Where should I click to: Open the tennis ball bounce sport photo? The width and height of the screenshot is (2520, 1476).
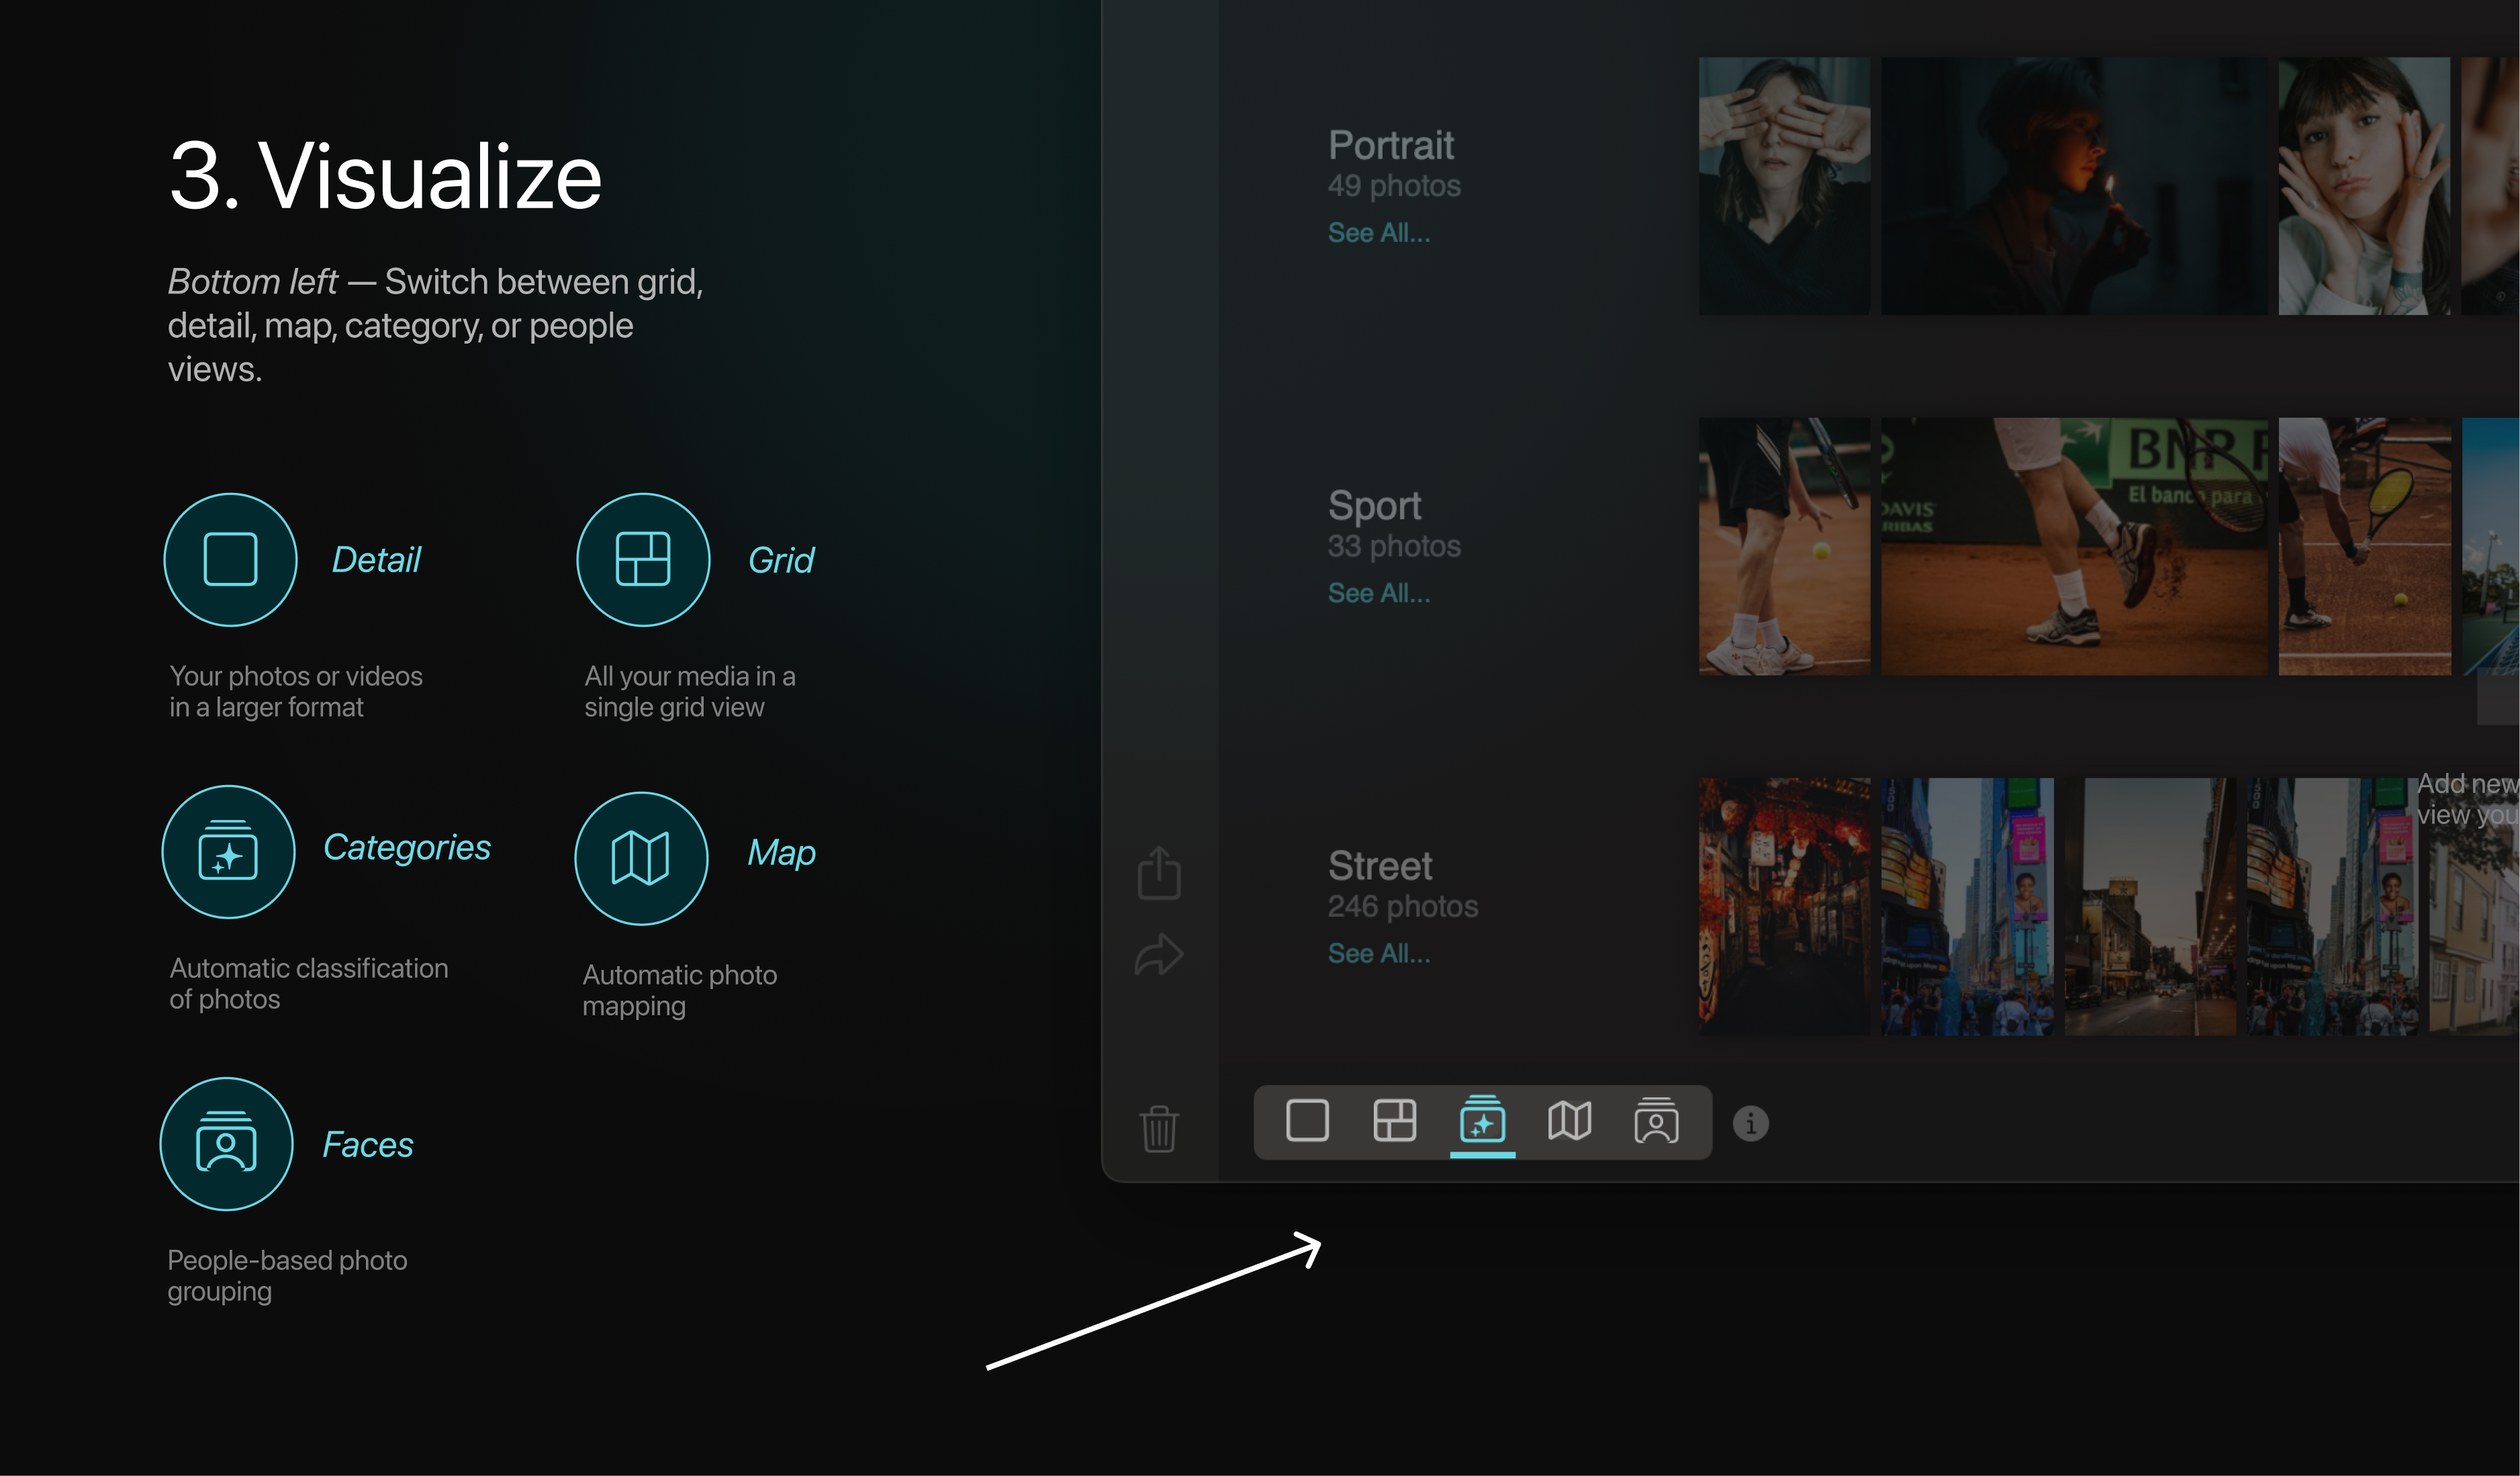[x=1784, y=546]
